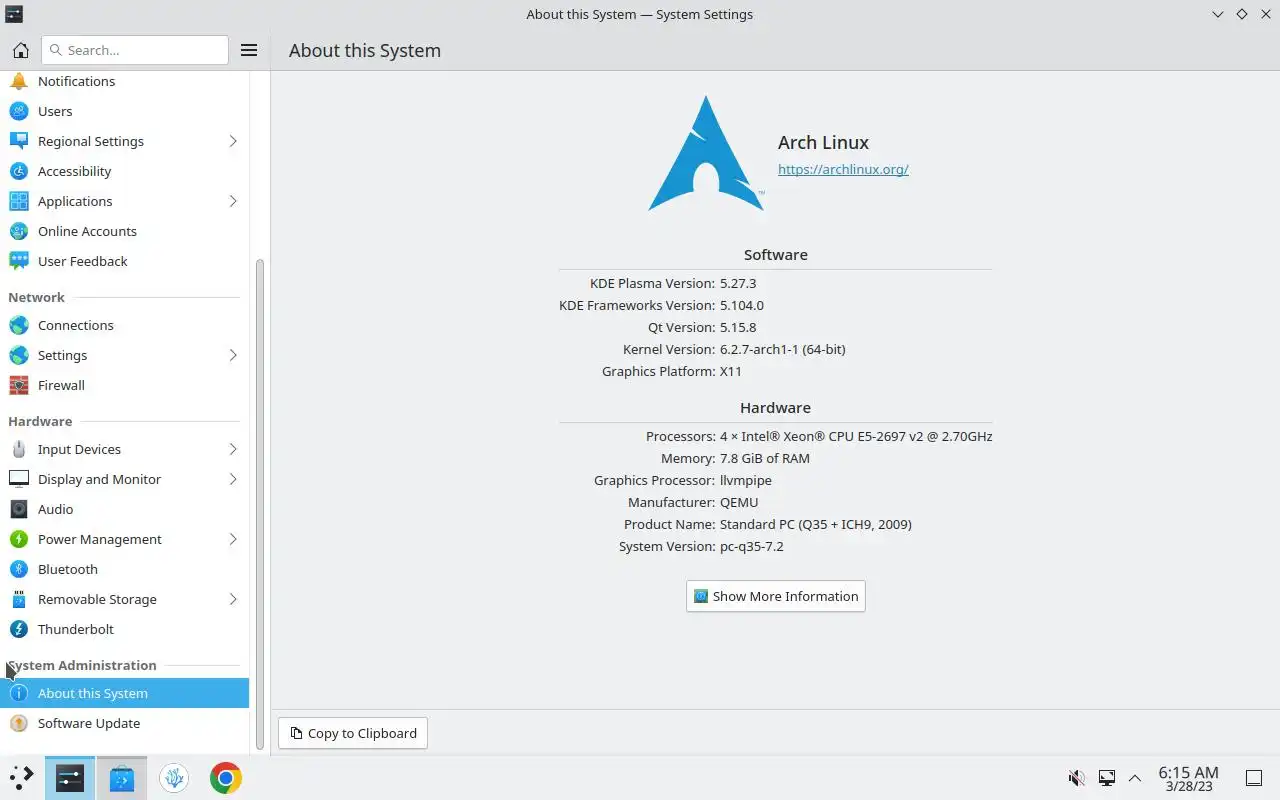
Task: Click System Settings taskbar icon
Action: [x=70, y=778]
